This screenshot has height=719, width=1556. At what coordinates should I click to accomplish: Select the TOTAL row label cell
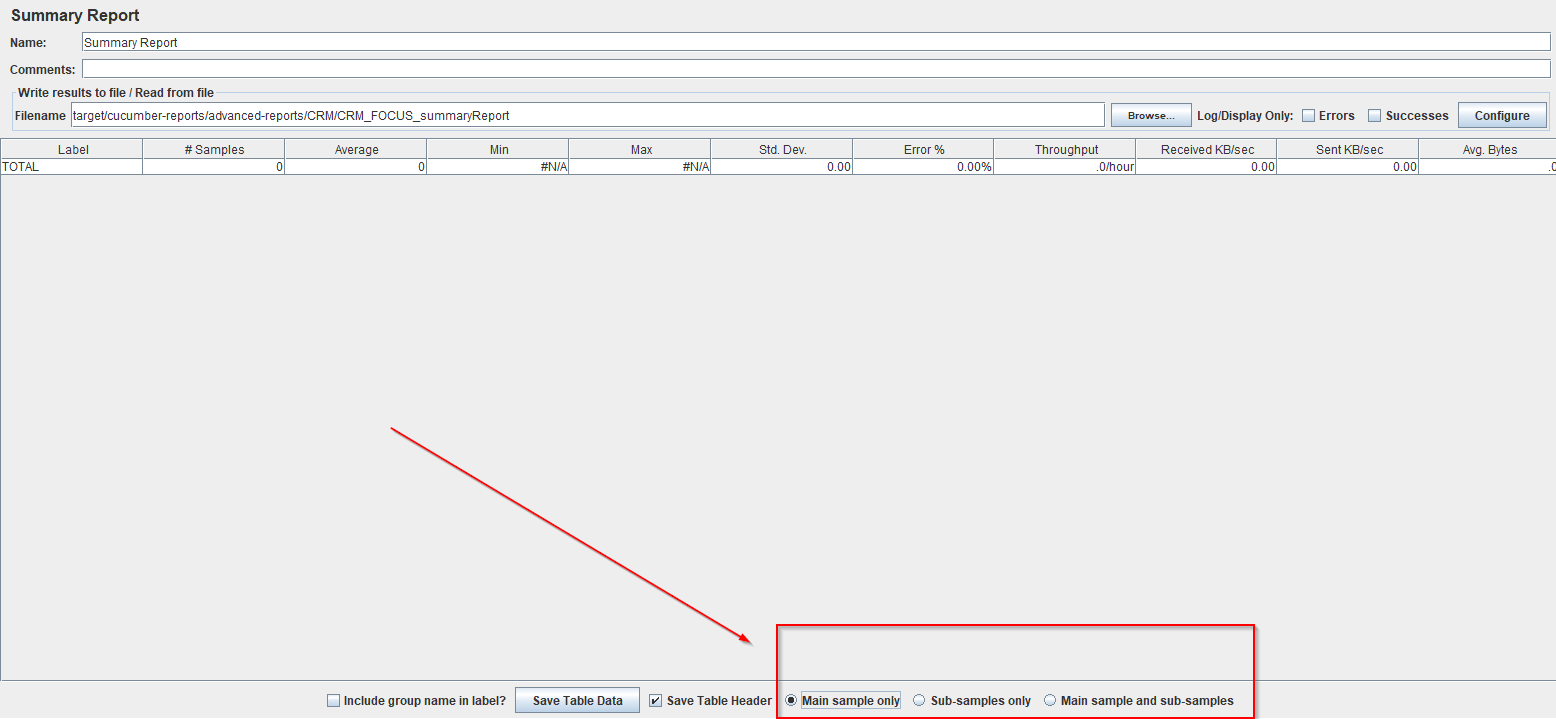coord(72,167)
